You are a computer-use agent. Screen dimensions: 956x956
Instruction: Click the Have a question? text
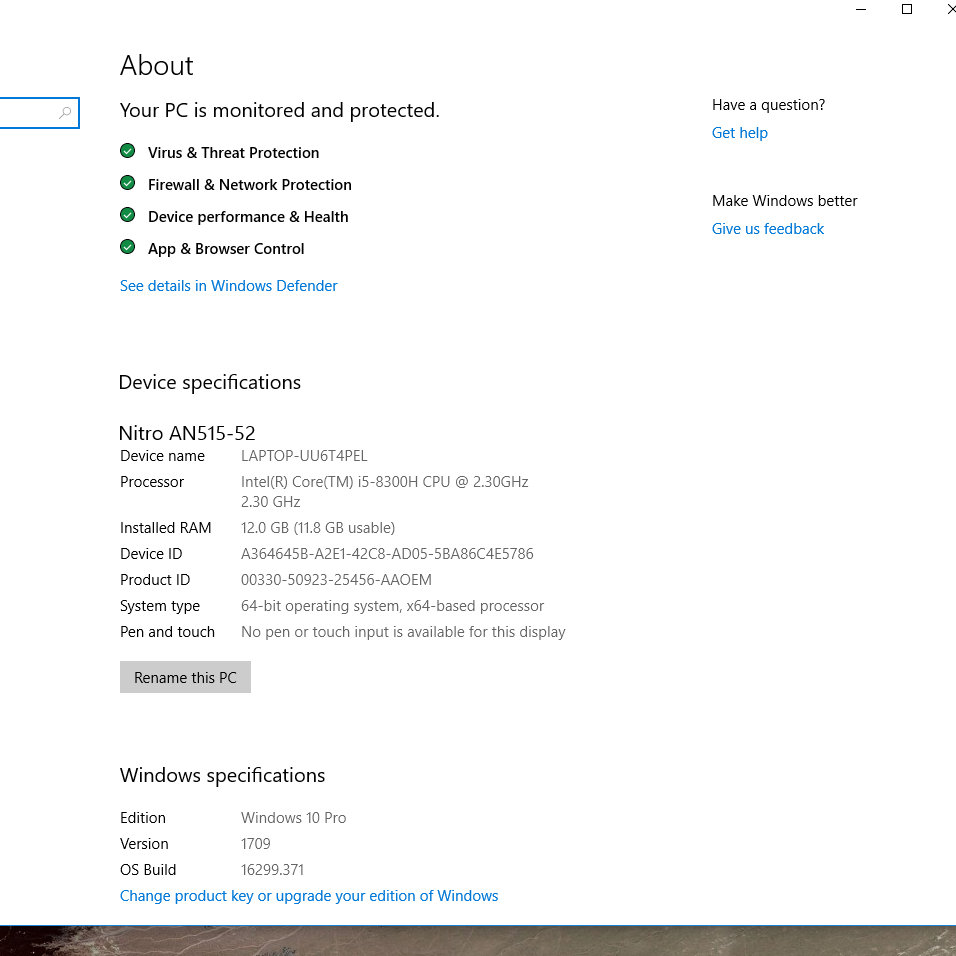(768, 105)
